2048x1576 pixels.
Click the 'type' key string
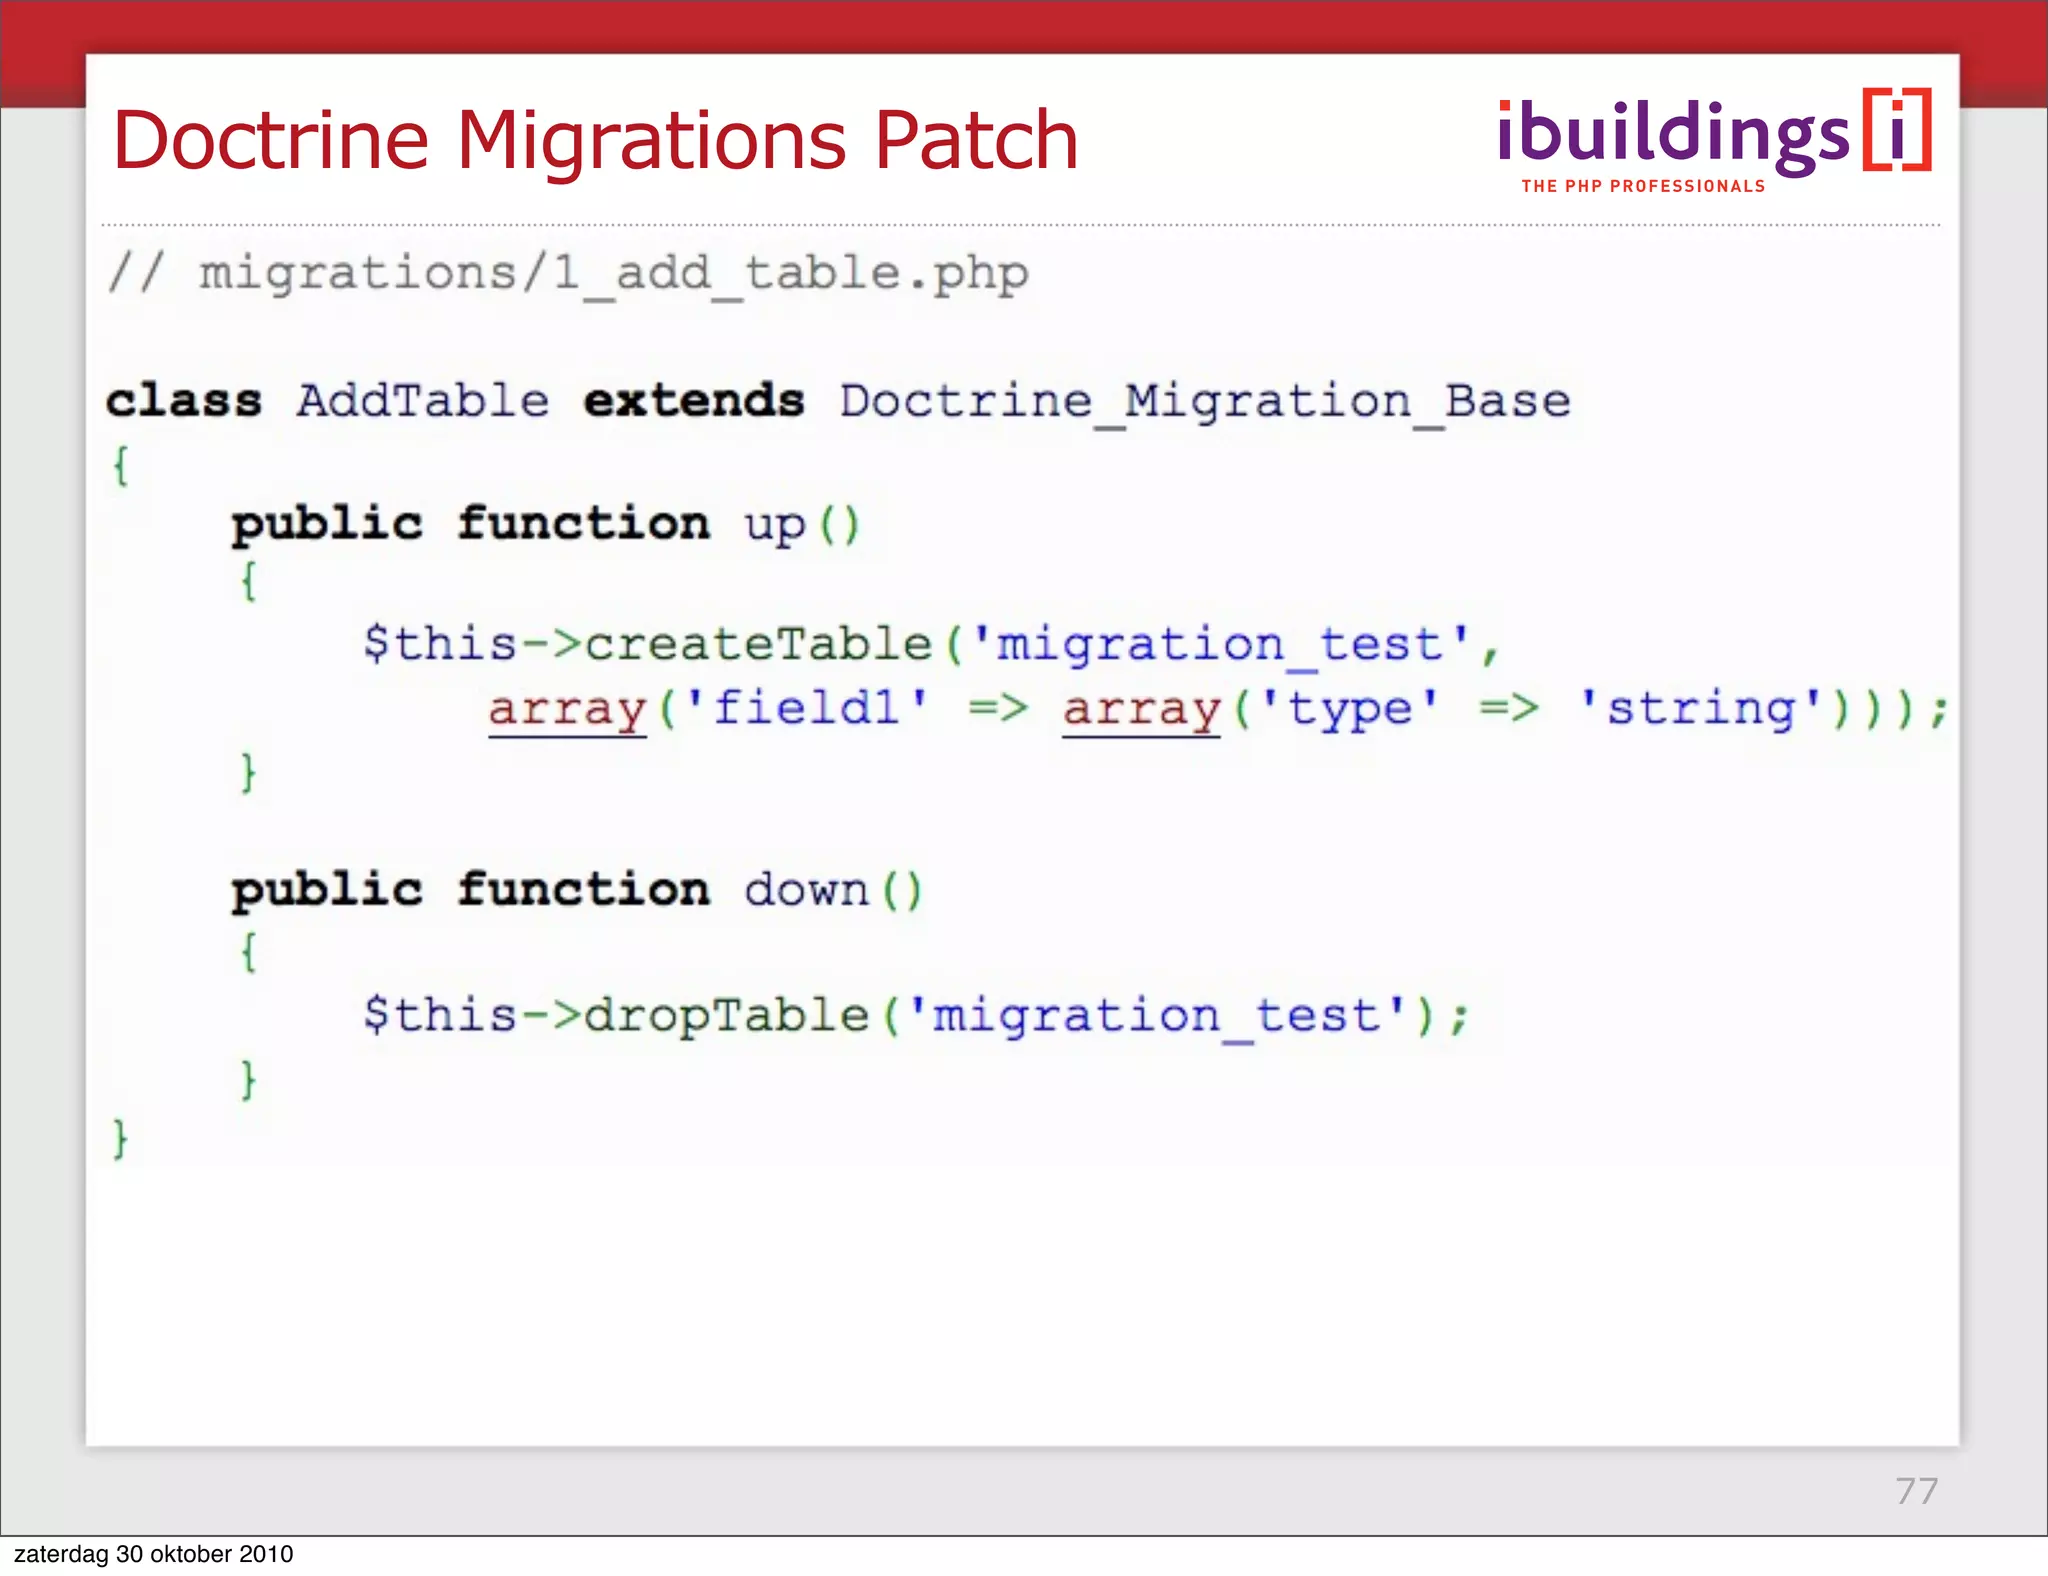(1349, 708)
